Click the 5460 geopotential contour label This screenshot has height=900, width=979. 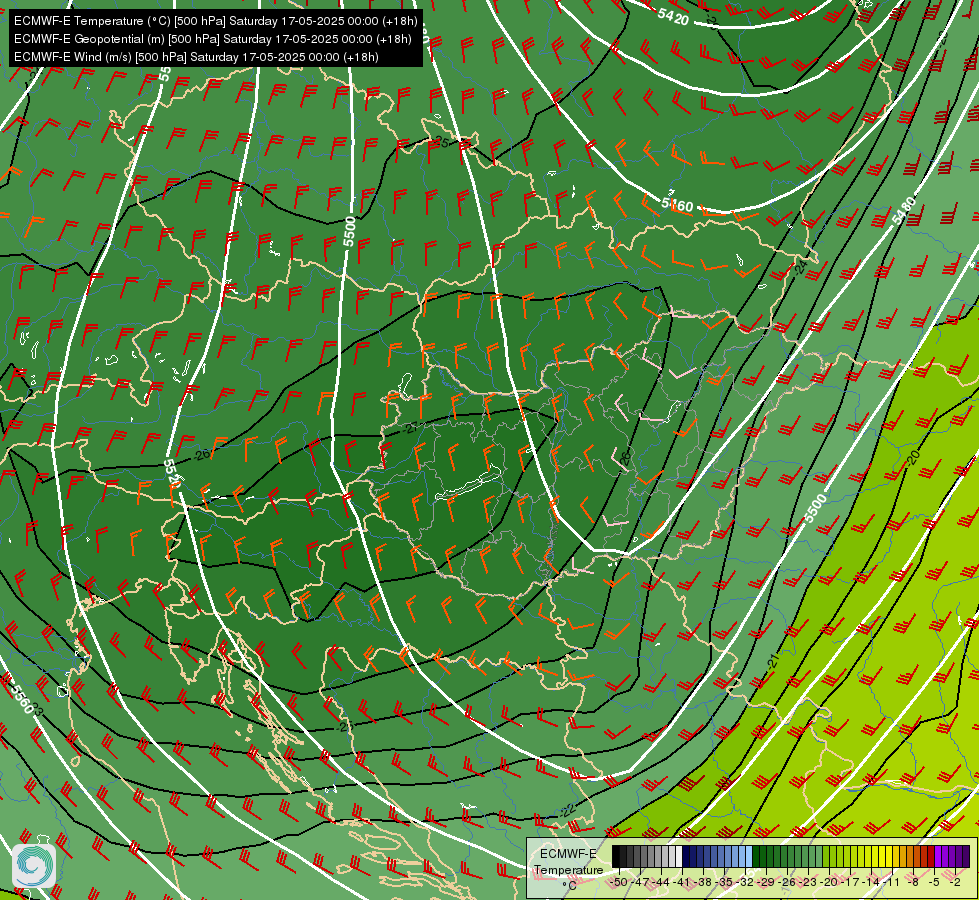[x=677, y=204]
